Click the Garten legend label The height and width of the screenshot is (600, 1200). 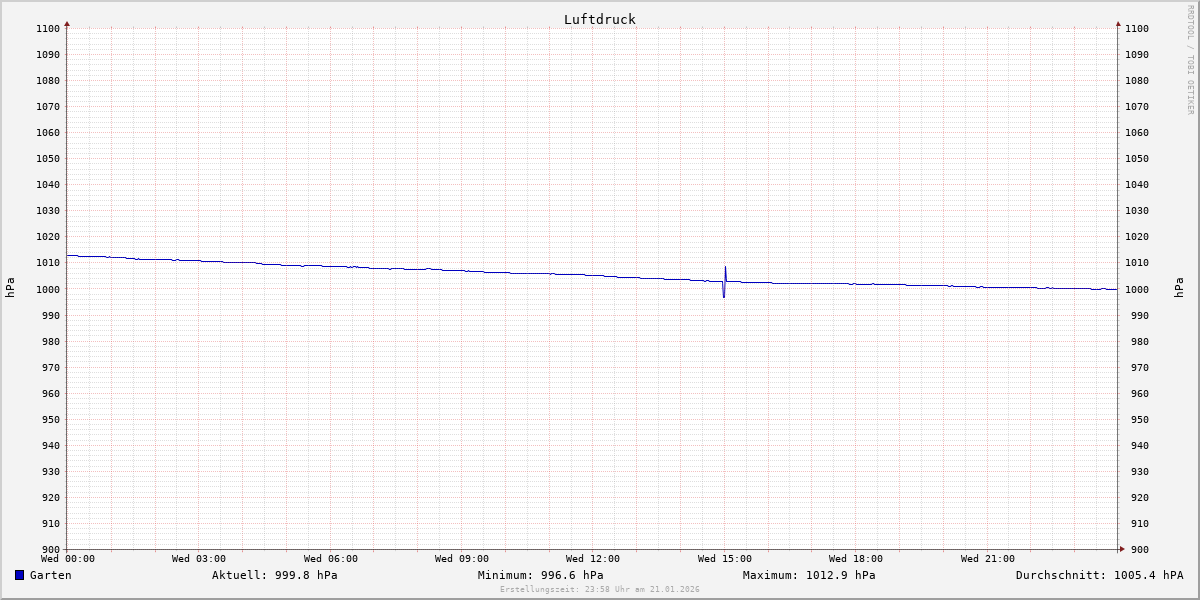point(50,575)
